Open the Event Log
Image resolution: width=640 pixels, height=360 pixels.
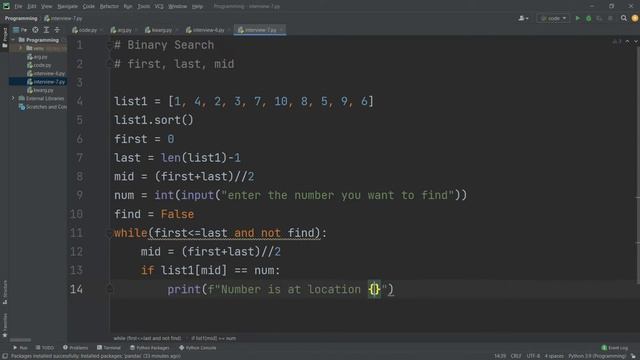pos(615,348)
